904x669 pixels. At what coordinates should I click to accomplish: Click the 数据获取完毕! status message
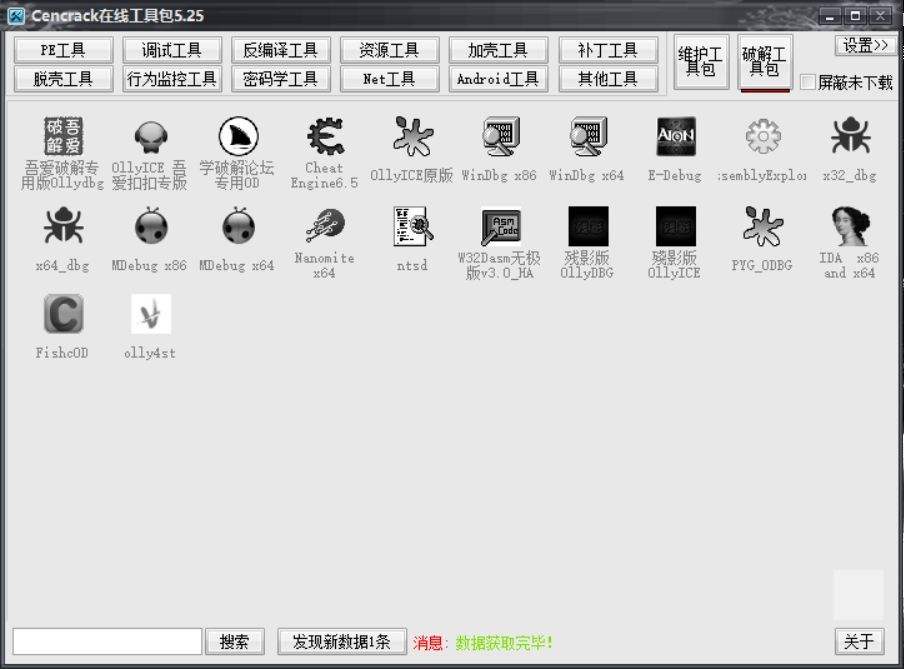(x=504, y=642)
